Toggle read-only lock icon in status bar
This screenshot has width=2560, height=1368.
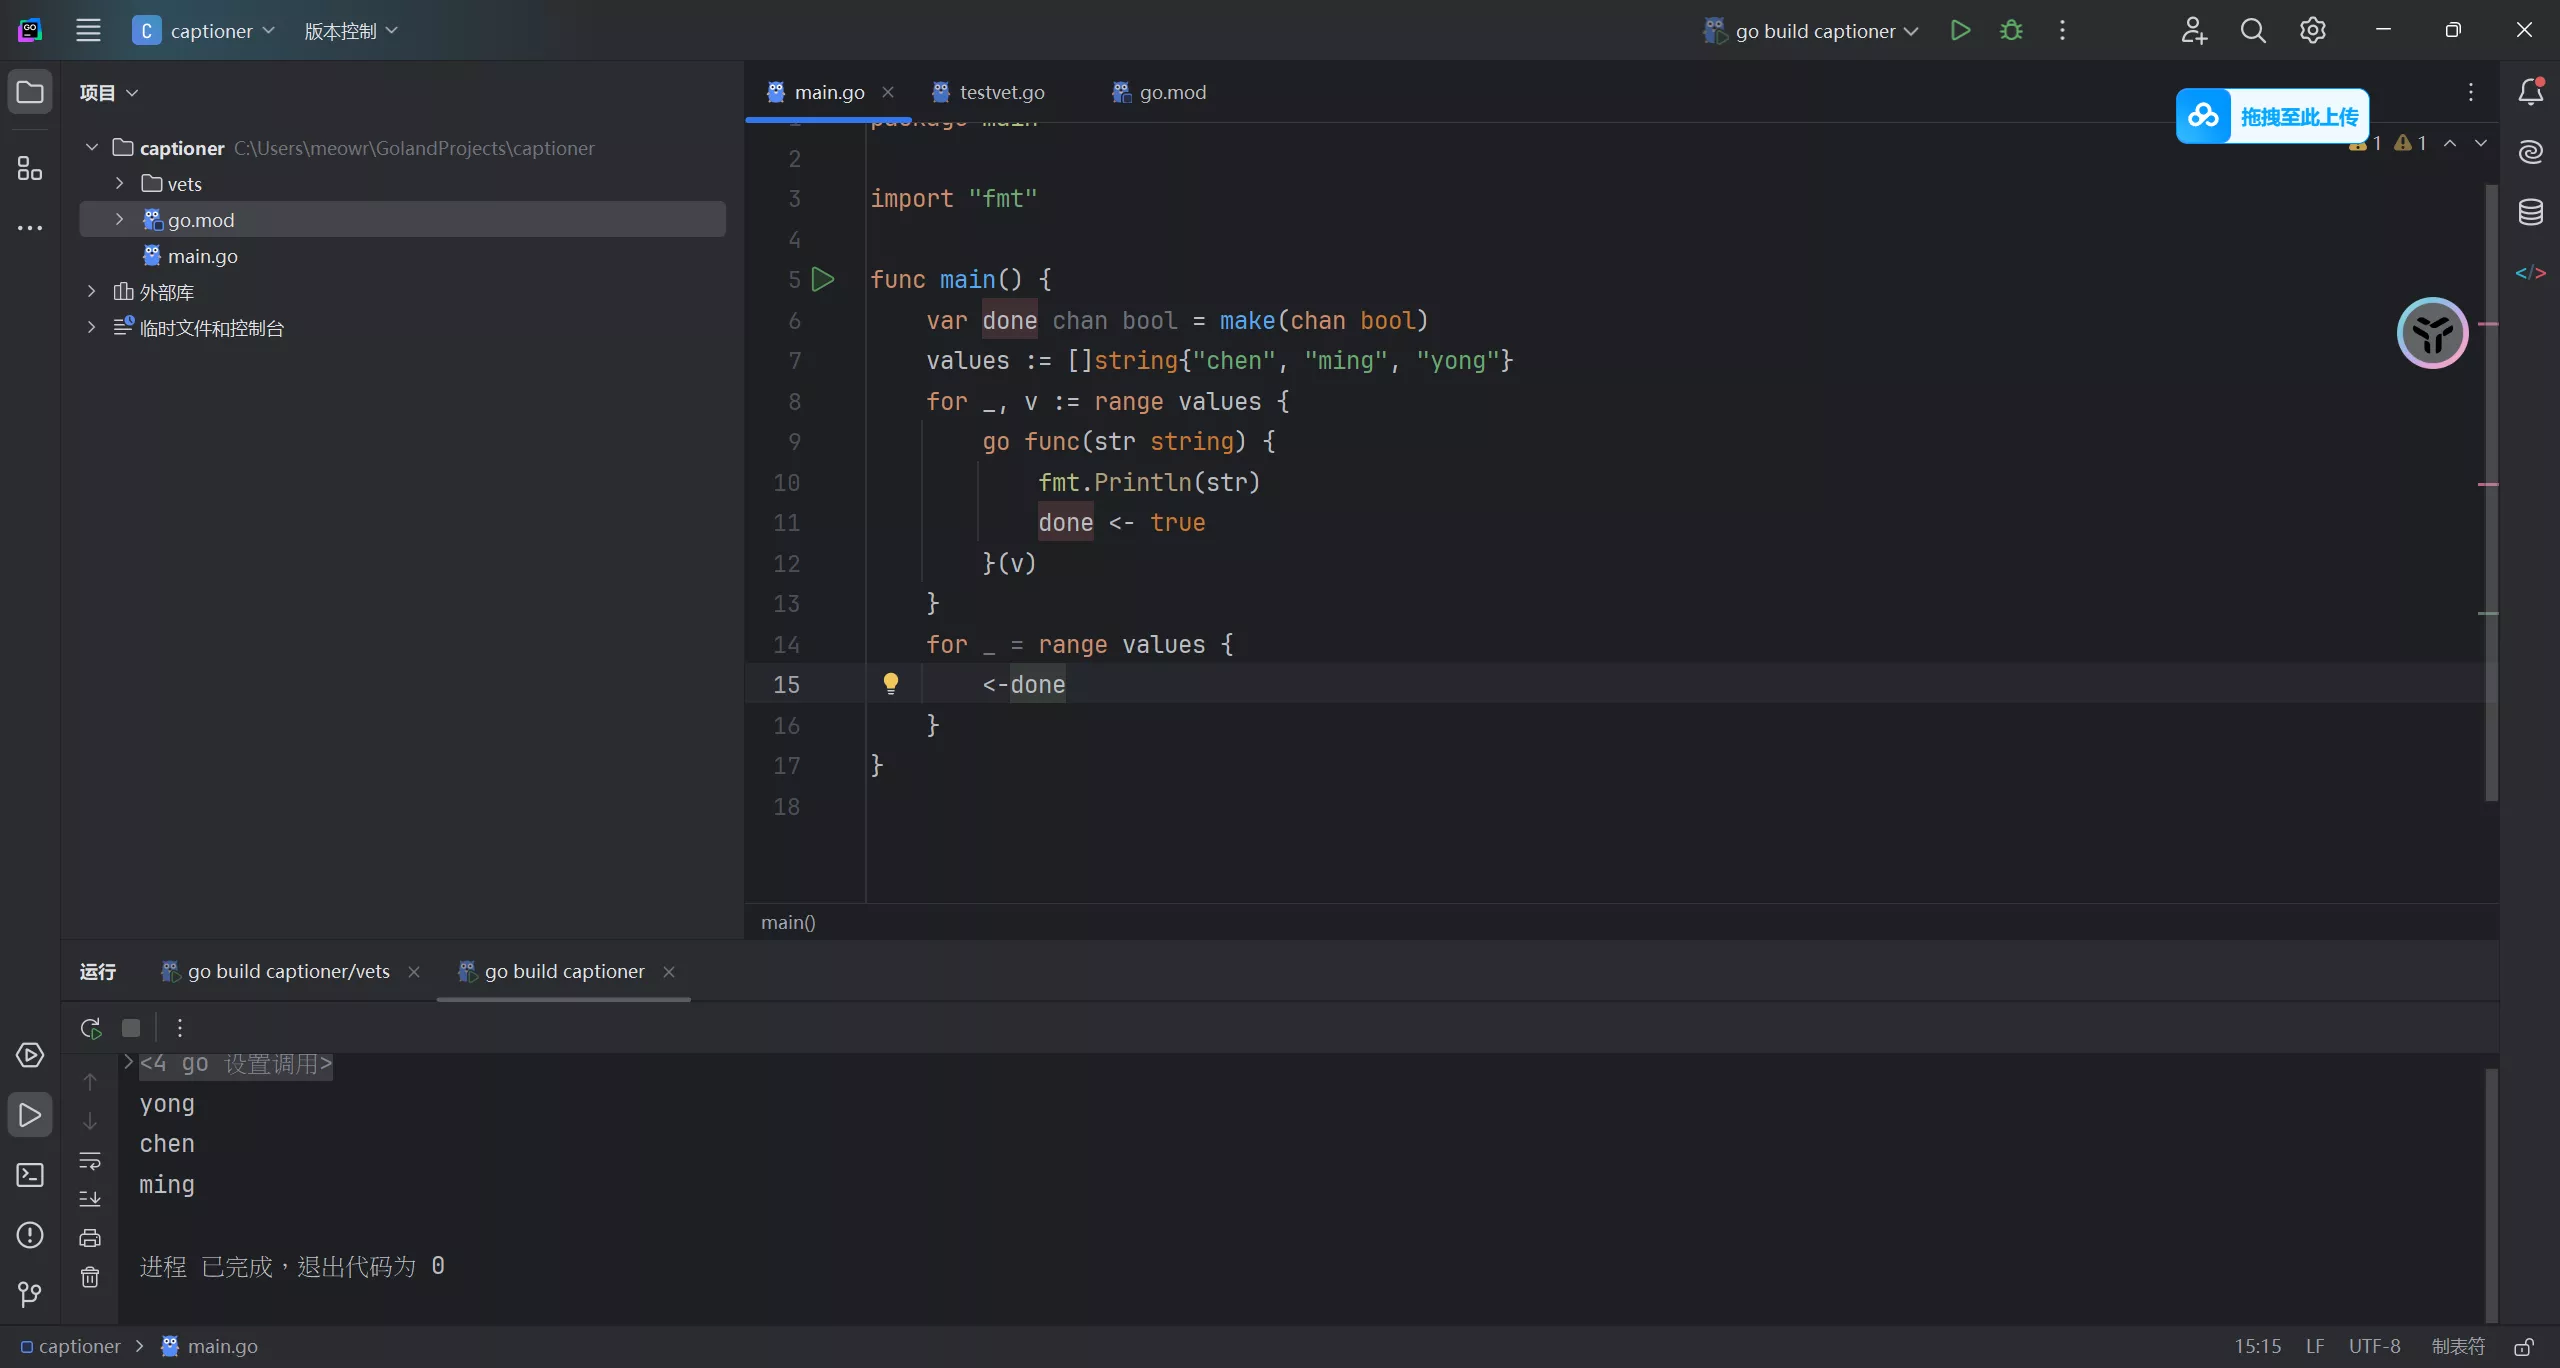tap(2524, 1346)
